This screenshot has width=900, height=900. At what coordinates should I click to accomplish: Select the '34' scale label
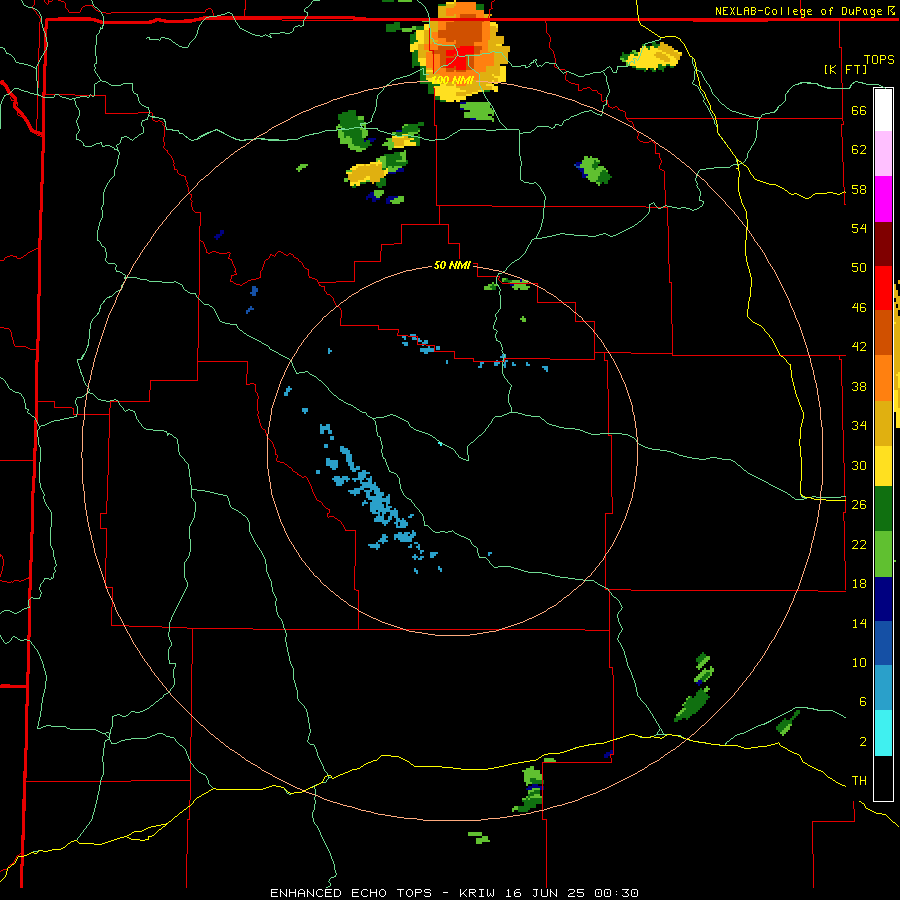point(859,426)
